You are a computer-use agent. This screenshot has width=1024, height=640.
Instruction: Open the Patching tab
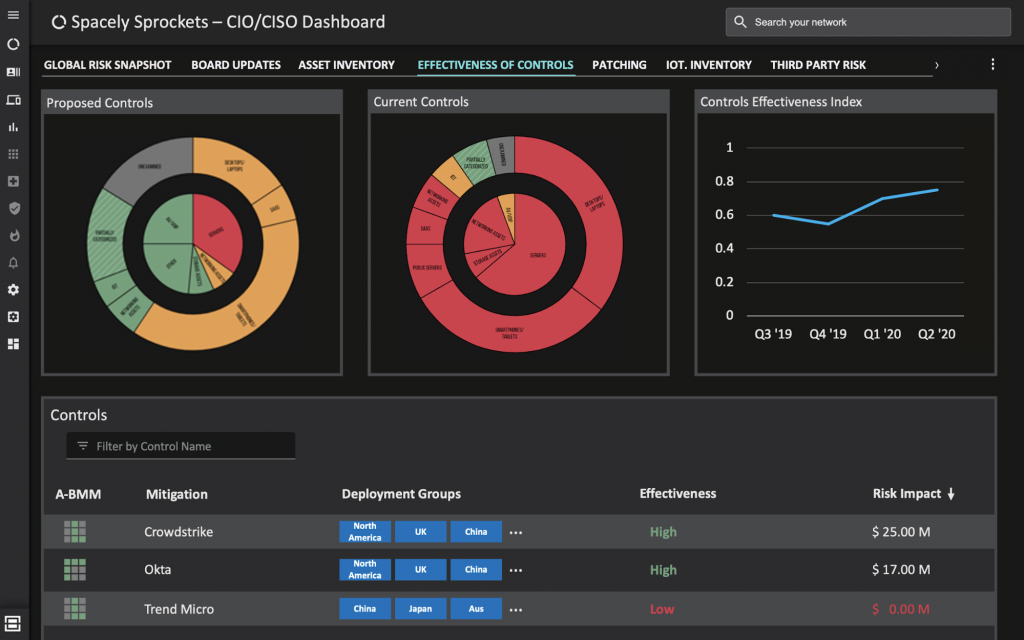619,65
